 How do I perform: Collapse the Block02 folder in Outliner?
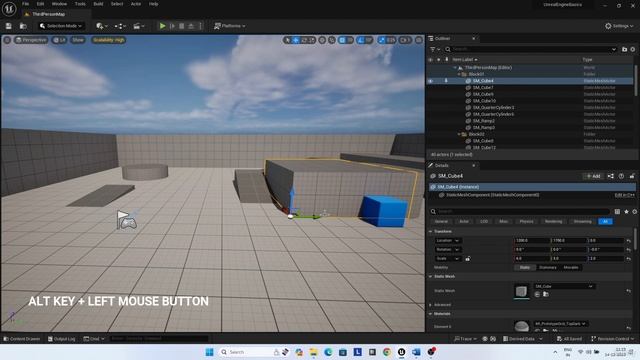click(x=459, y=134)
